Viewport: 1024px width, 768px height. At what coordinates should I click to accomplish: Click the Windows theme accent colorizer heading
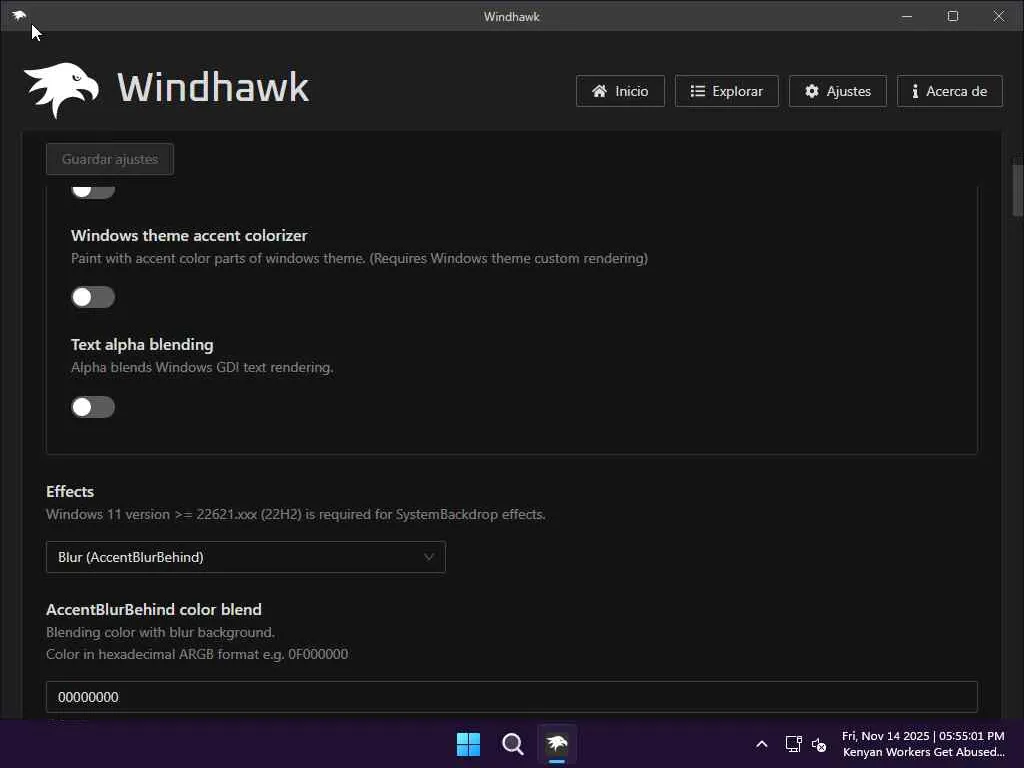pos(189,235)
